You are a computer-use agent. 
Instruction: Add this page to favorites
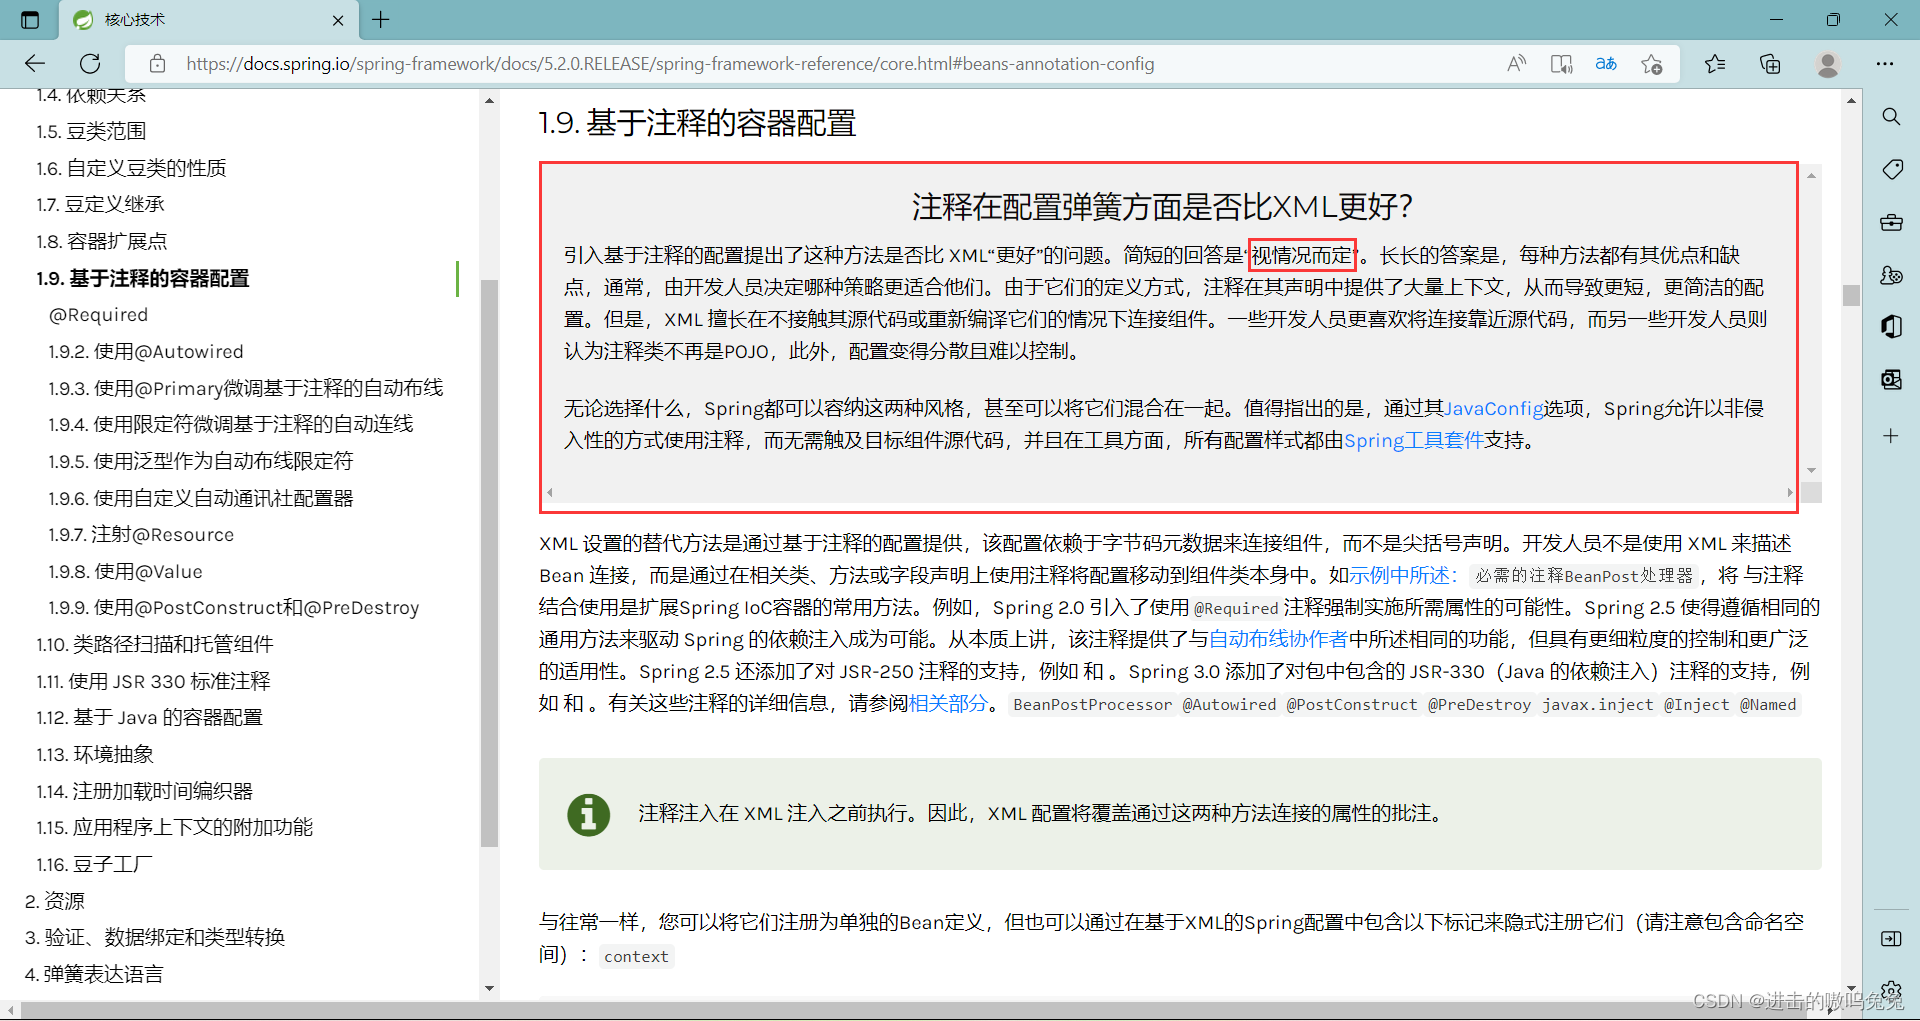click(1651, 64)
